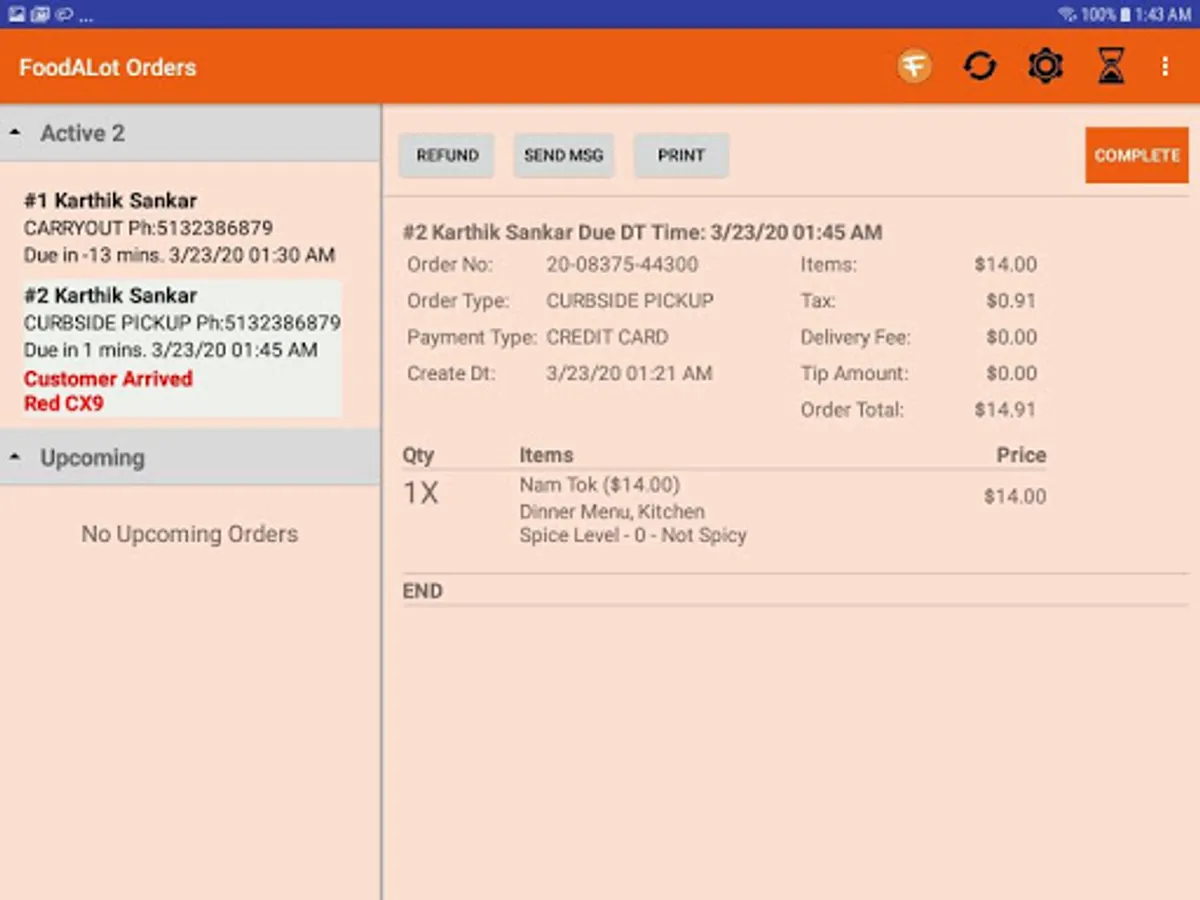Click the Tax amount $0.91
The width and height of the screenshot is (1200, 900).
coord(1011,301)
